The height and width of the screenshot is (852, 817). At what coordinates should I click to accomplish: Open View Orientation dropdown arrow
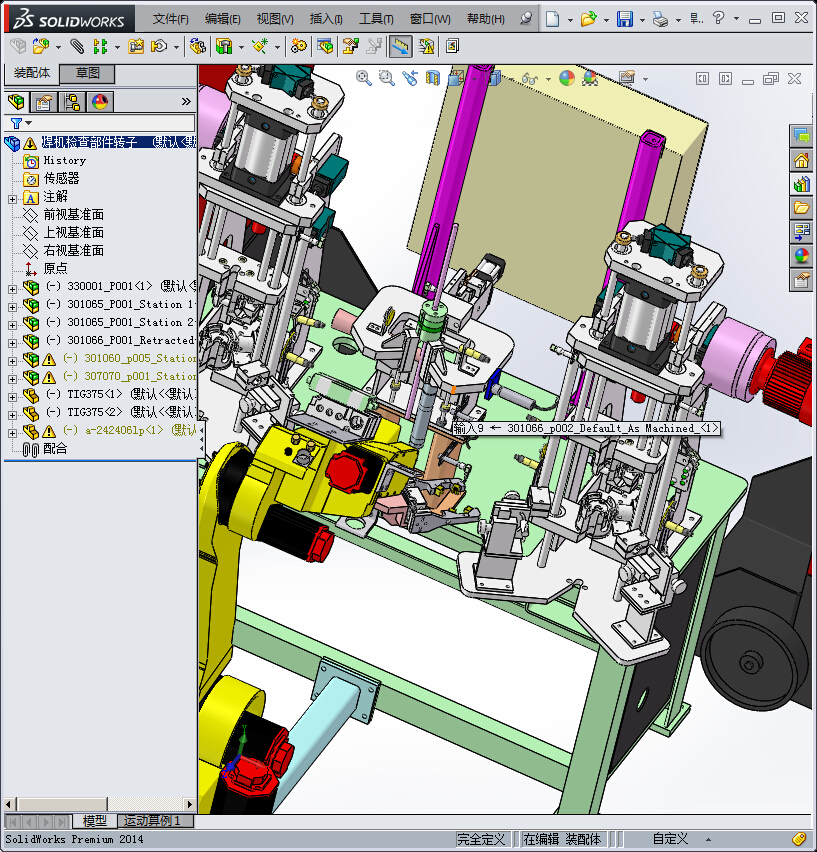coord(474,79)
